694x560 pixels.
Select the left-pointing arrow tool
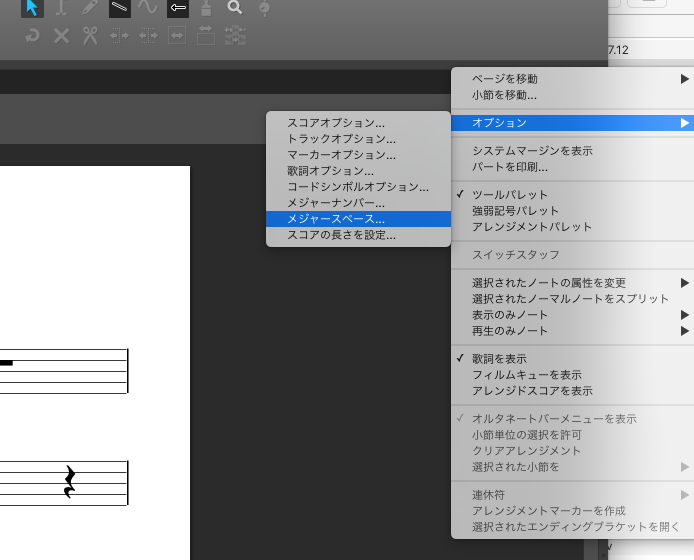pos(178,8)
